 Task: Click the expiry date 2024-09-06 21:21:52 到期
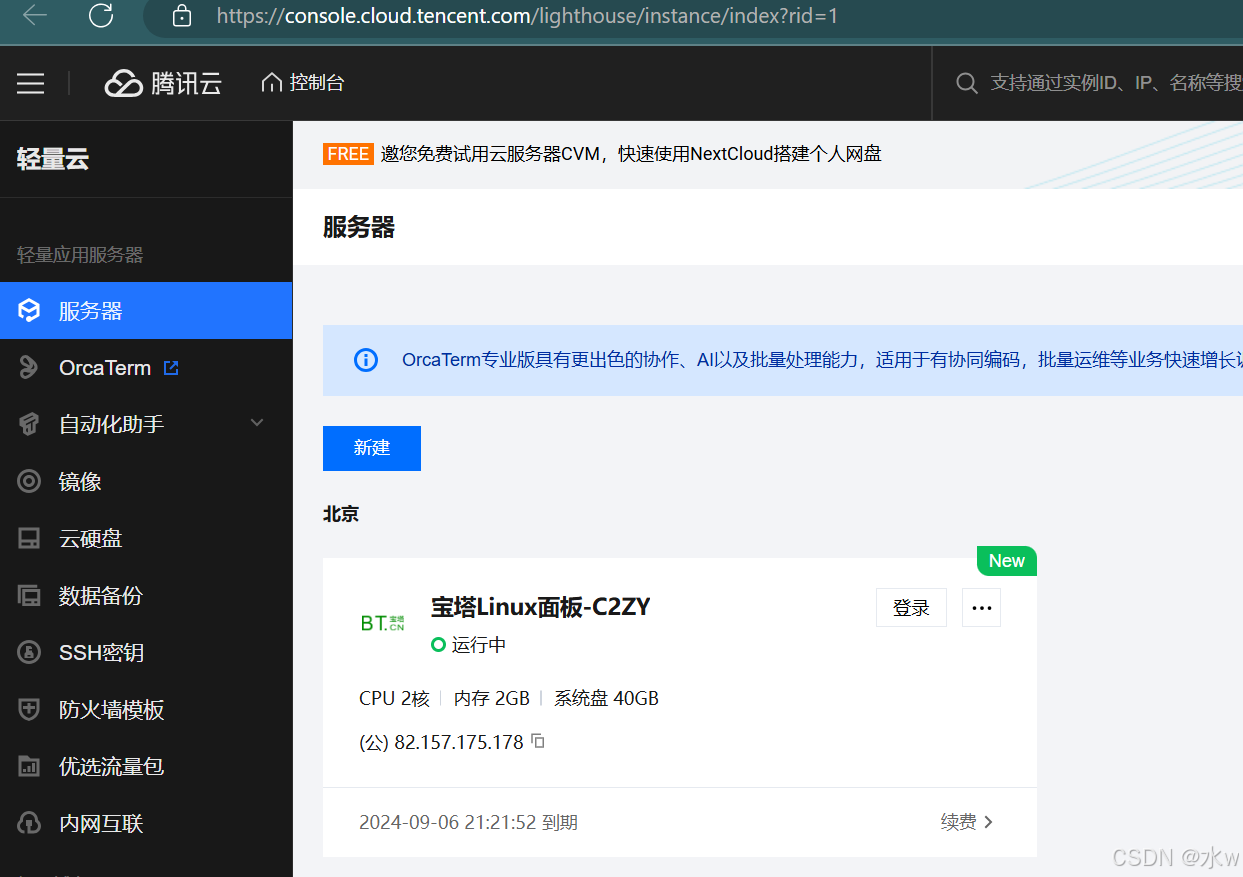point(468,822)
